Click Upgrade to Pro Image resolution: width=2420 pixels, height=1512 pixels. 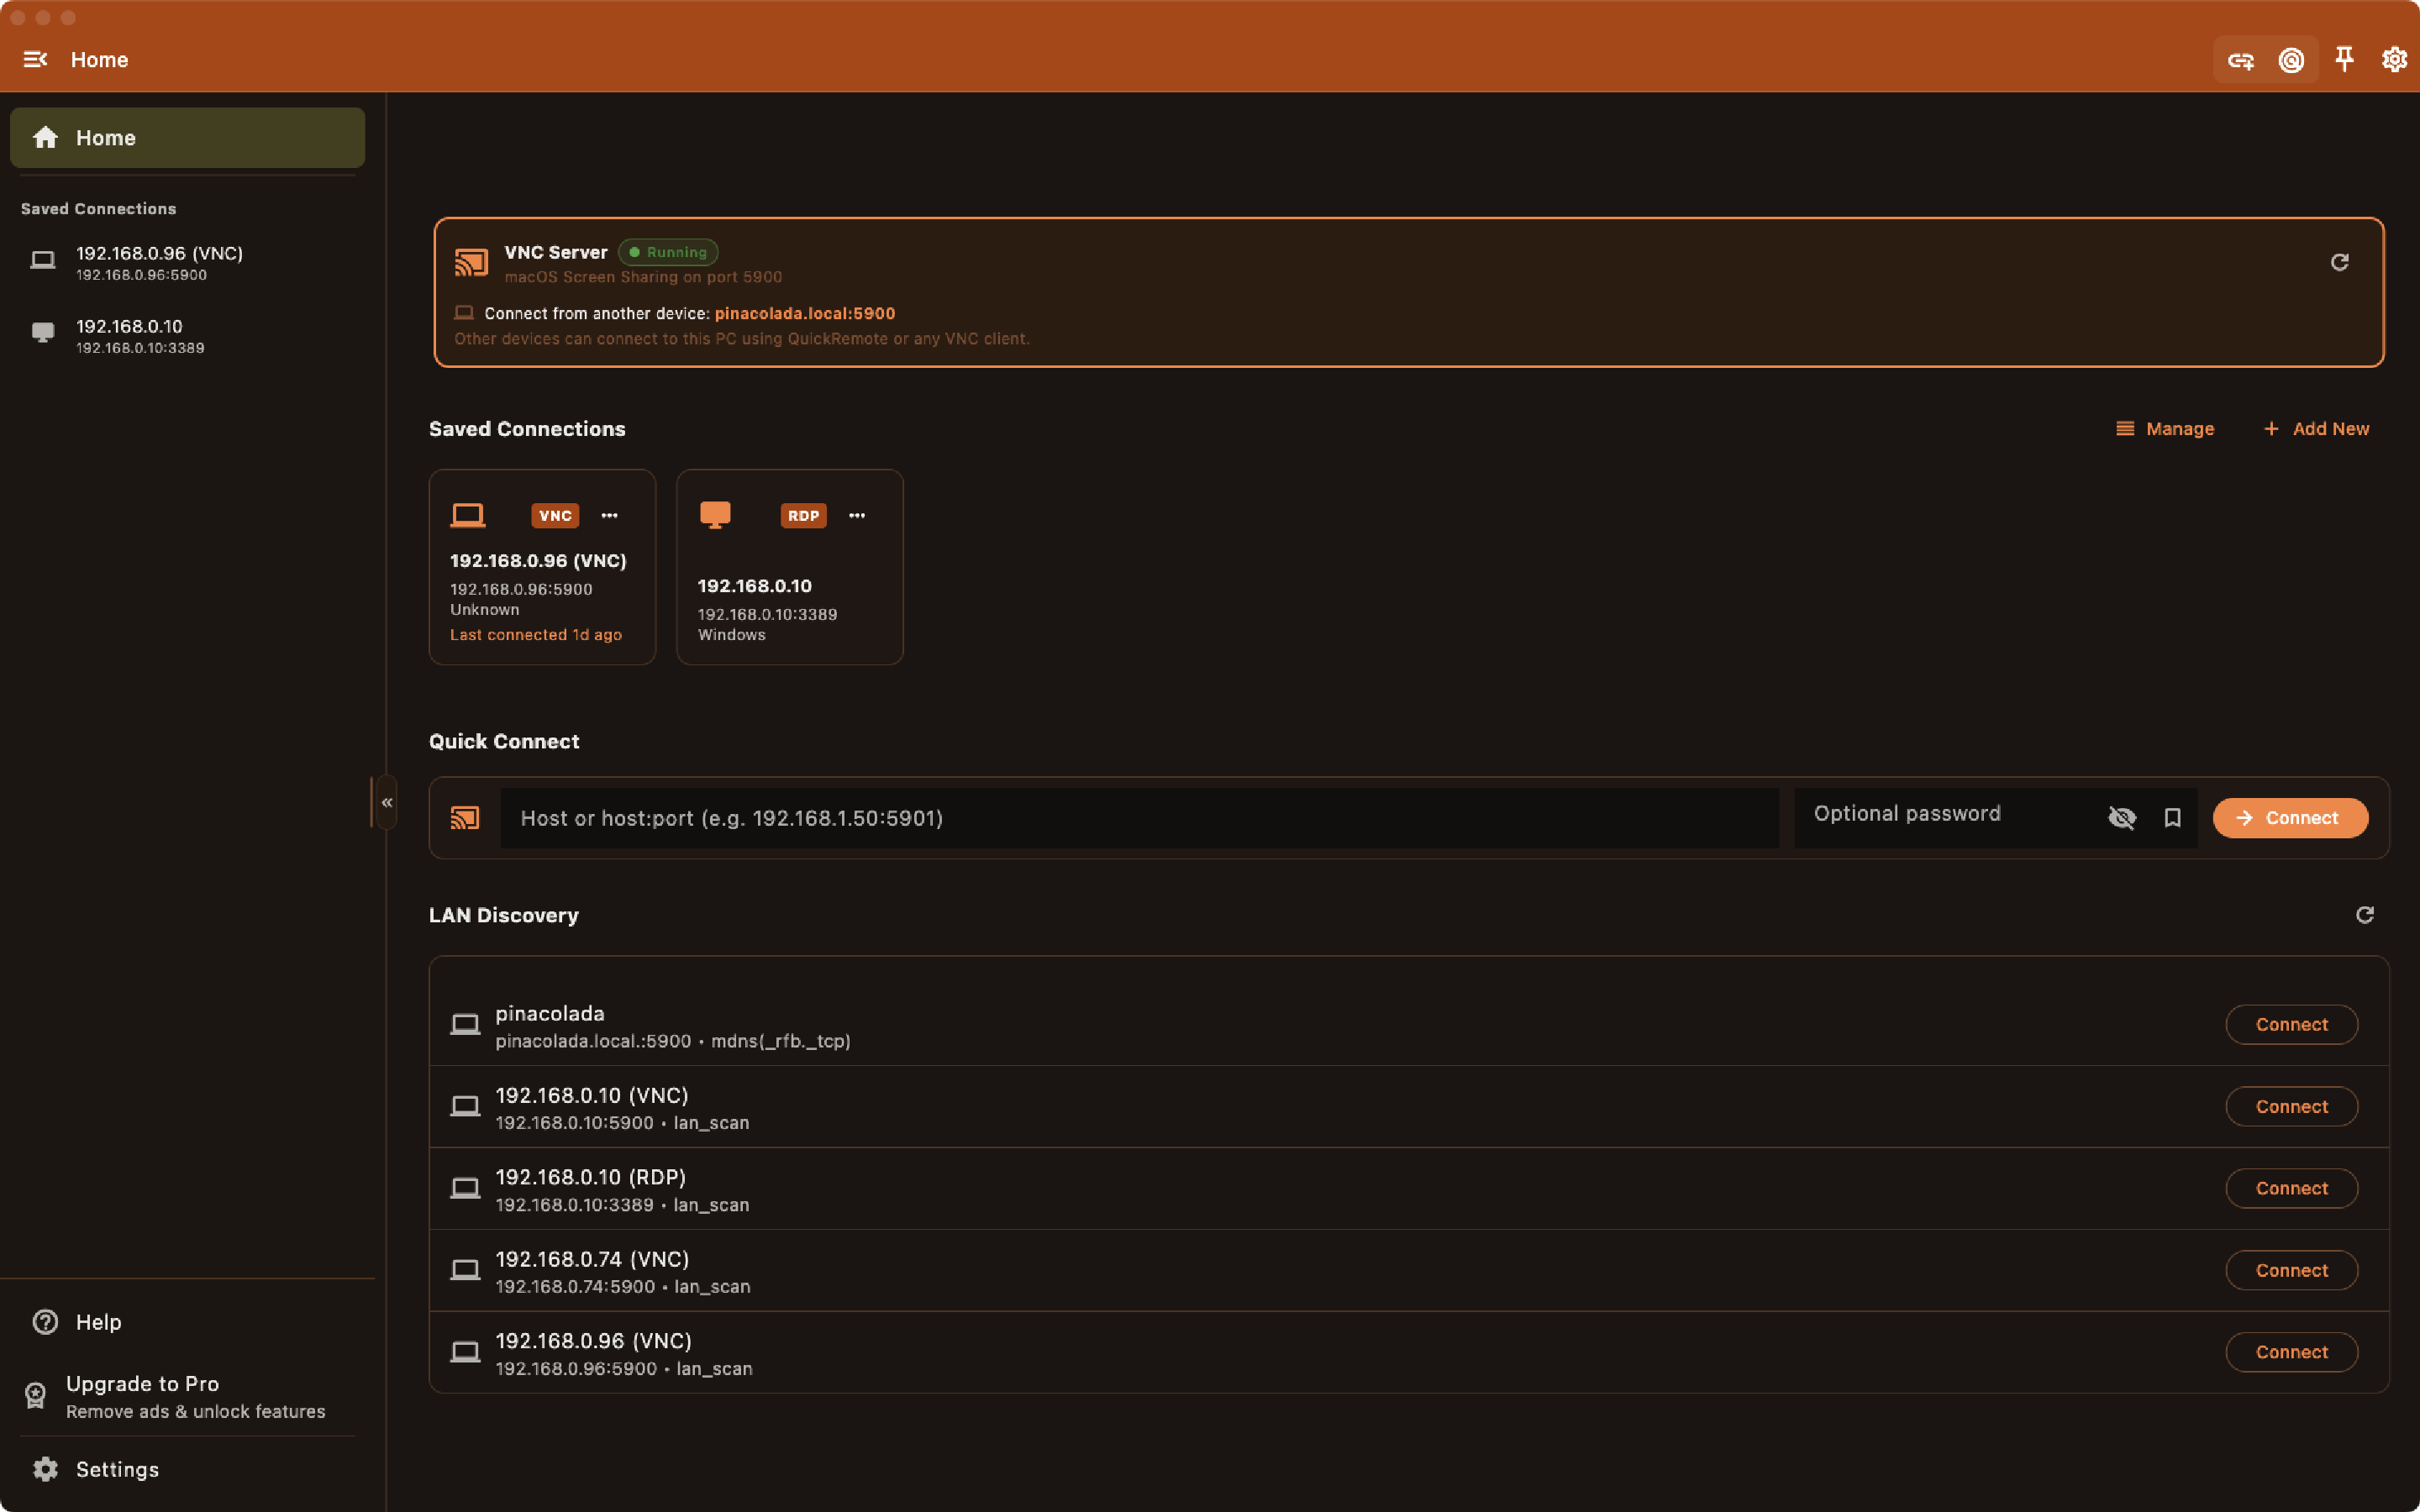[187, 1396]
